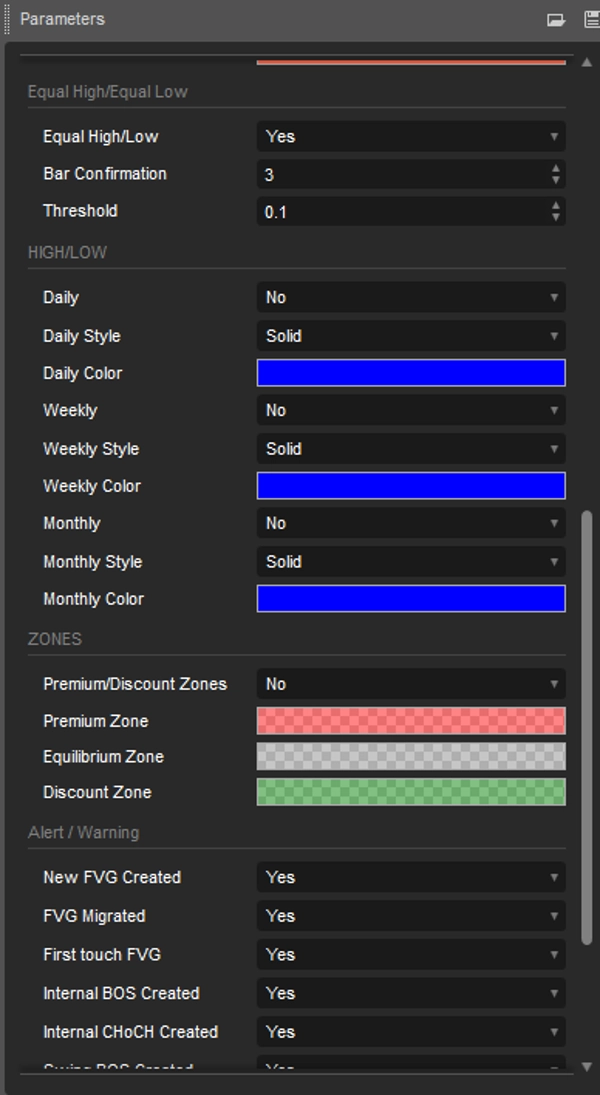Enable Premium/Discount Zones
This screenshot has width=600, height=1095.
410,684
